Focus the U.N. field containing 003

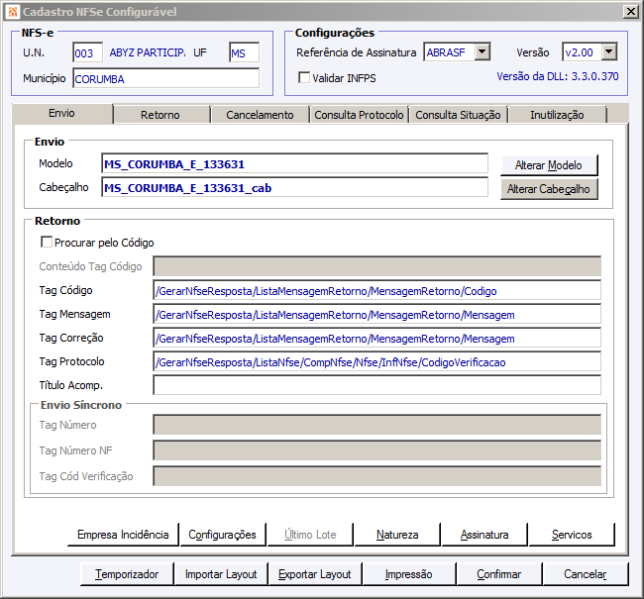point(87,53)
